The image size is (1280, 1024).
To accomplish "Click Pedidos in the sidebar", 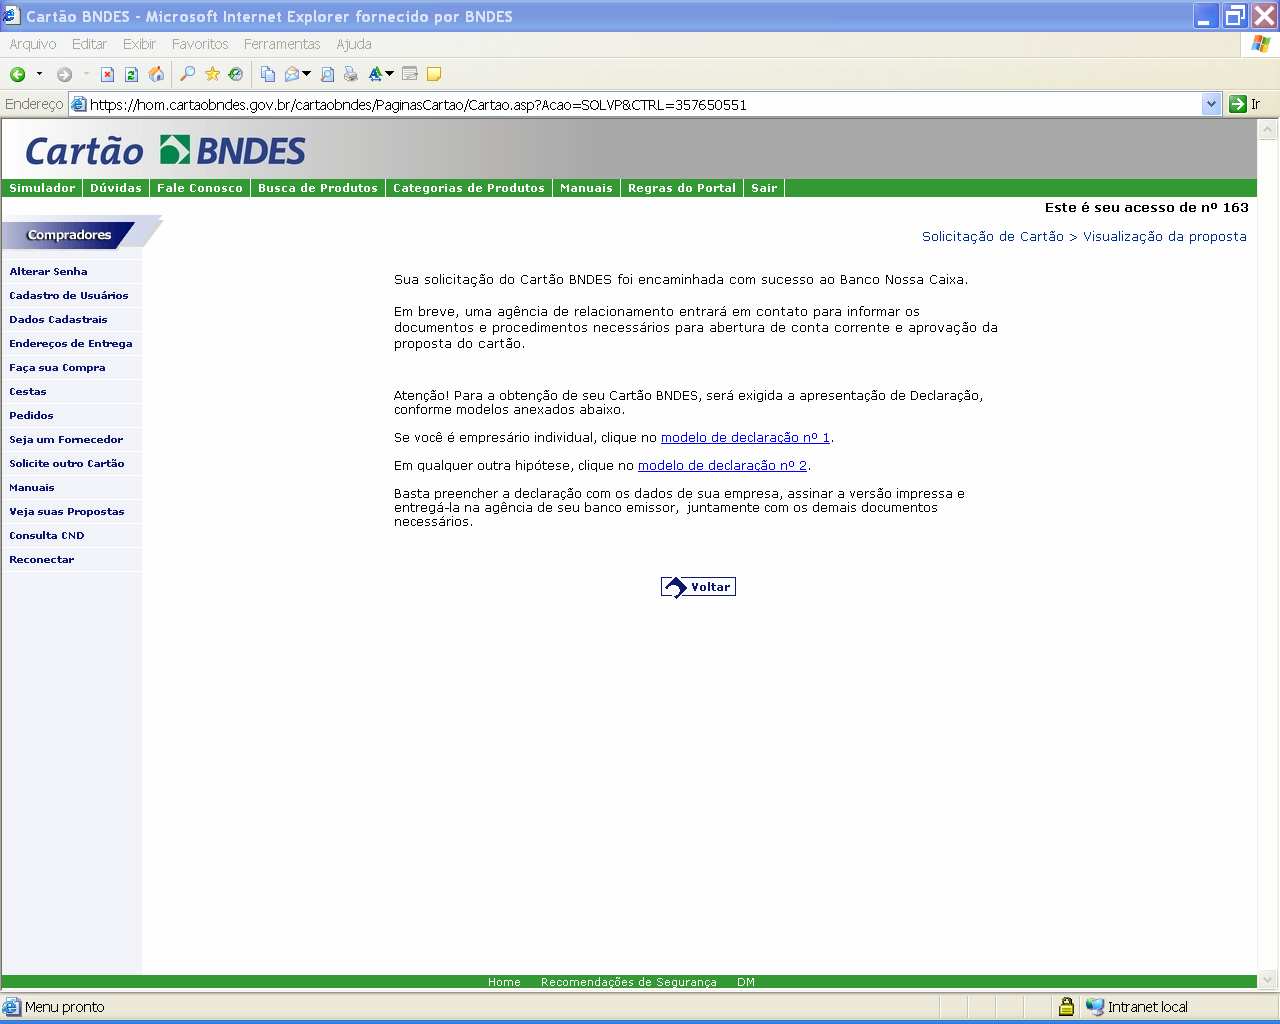I will point(31,416).
